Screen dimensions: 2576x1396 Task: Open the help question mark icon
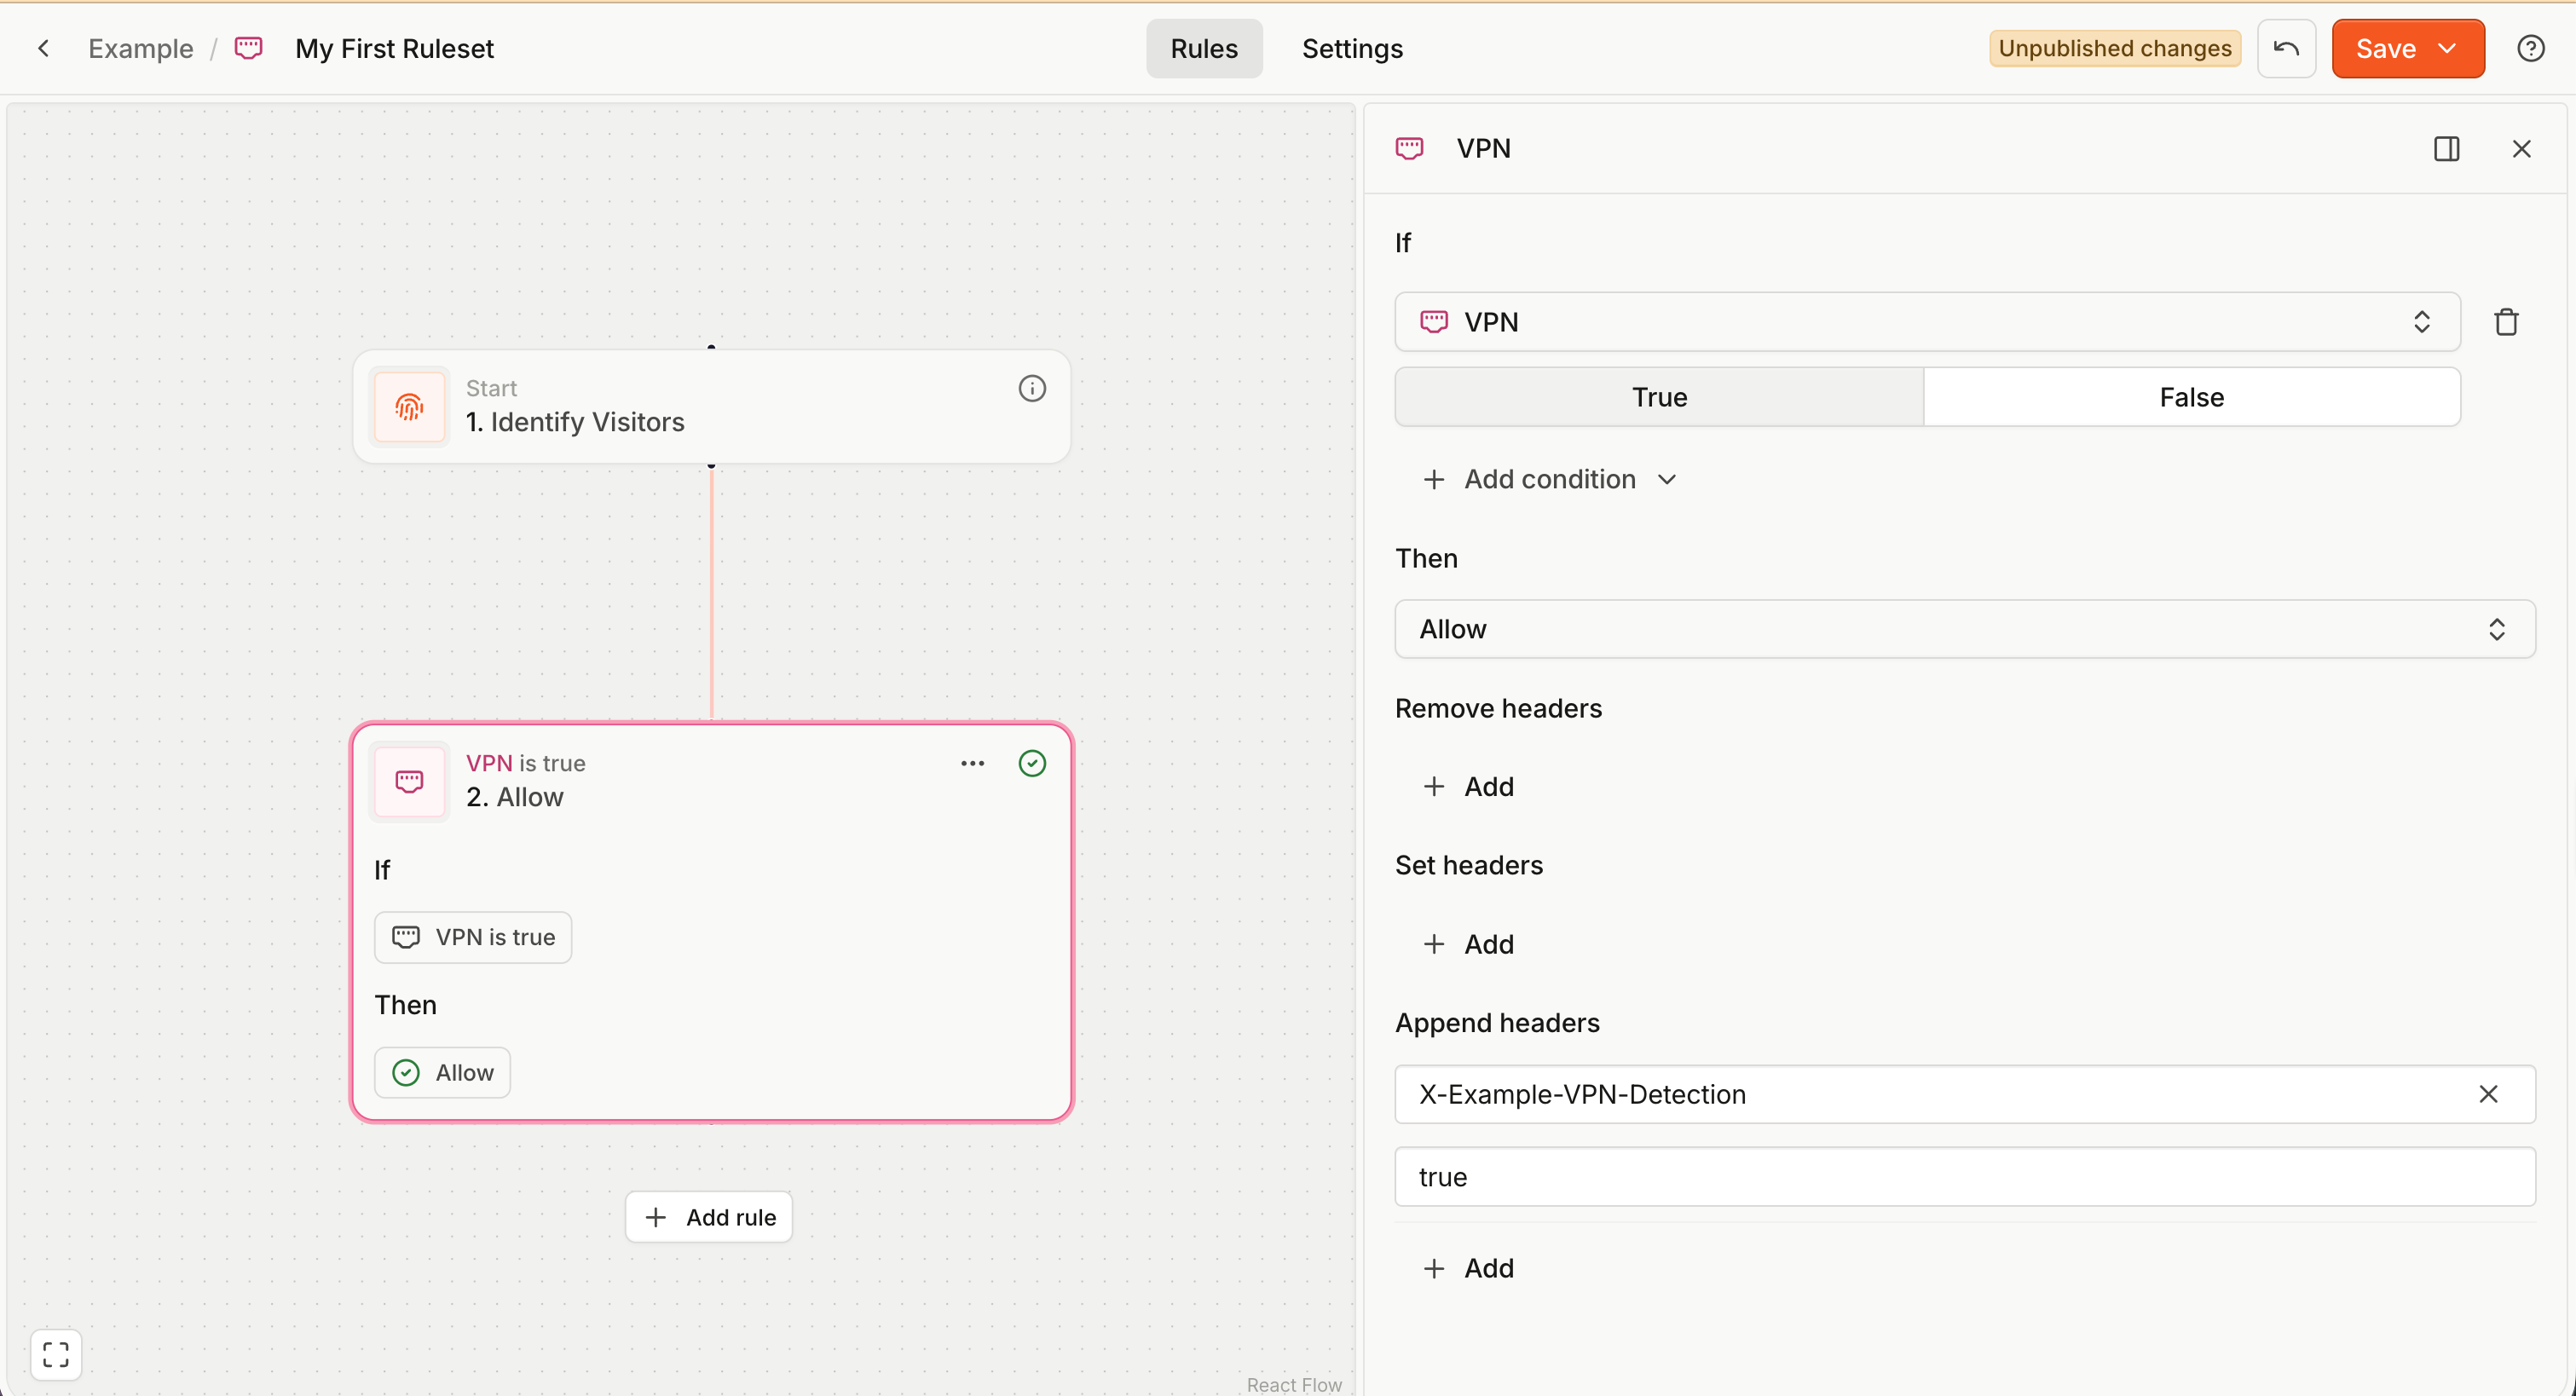2530,48
